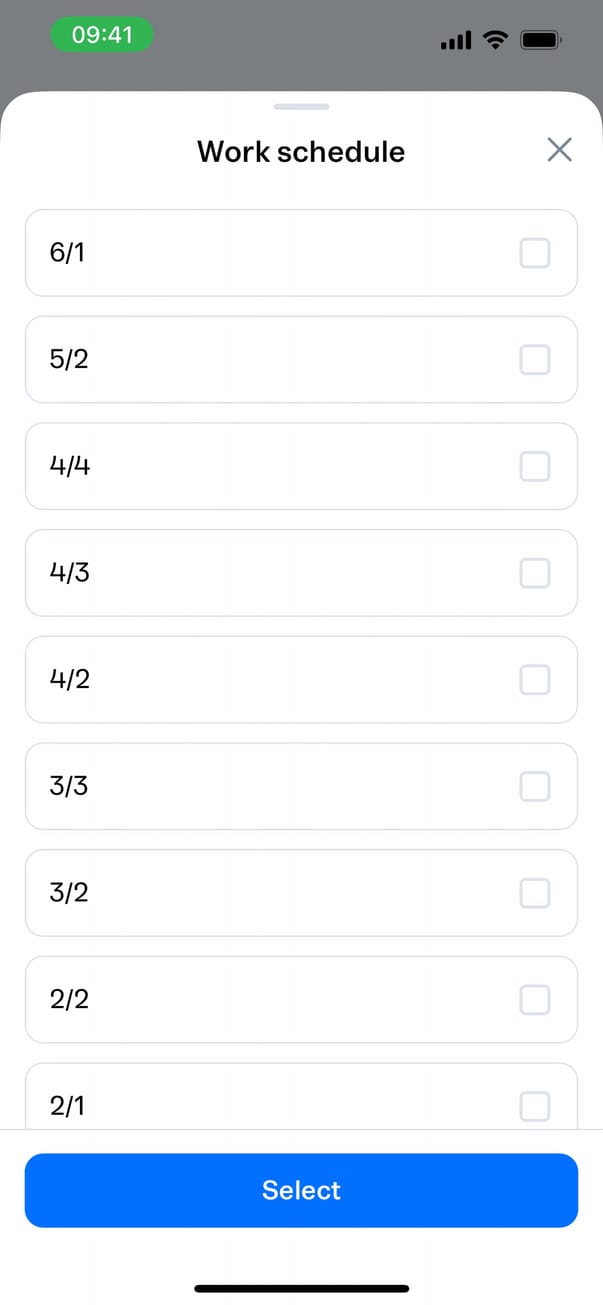This screenshot has height=1305, width=603.
Task: Tap the battery status icon
Action: (x=542, y=40)
